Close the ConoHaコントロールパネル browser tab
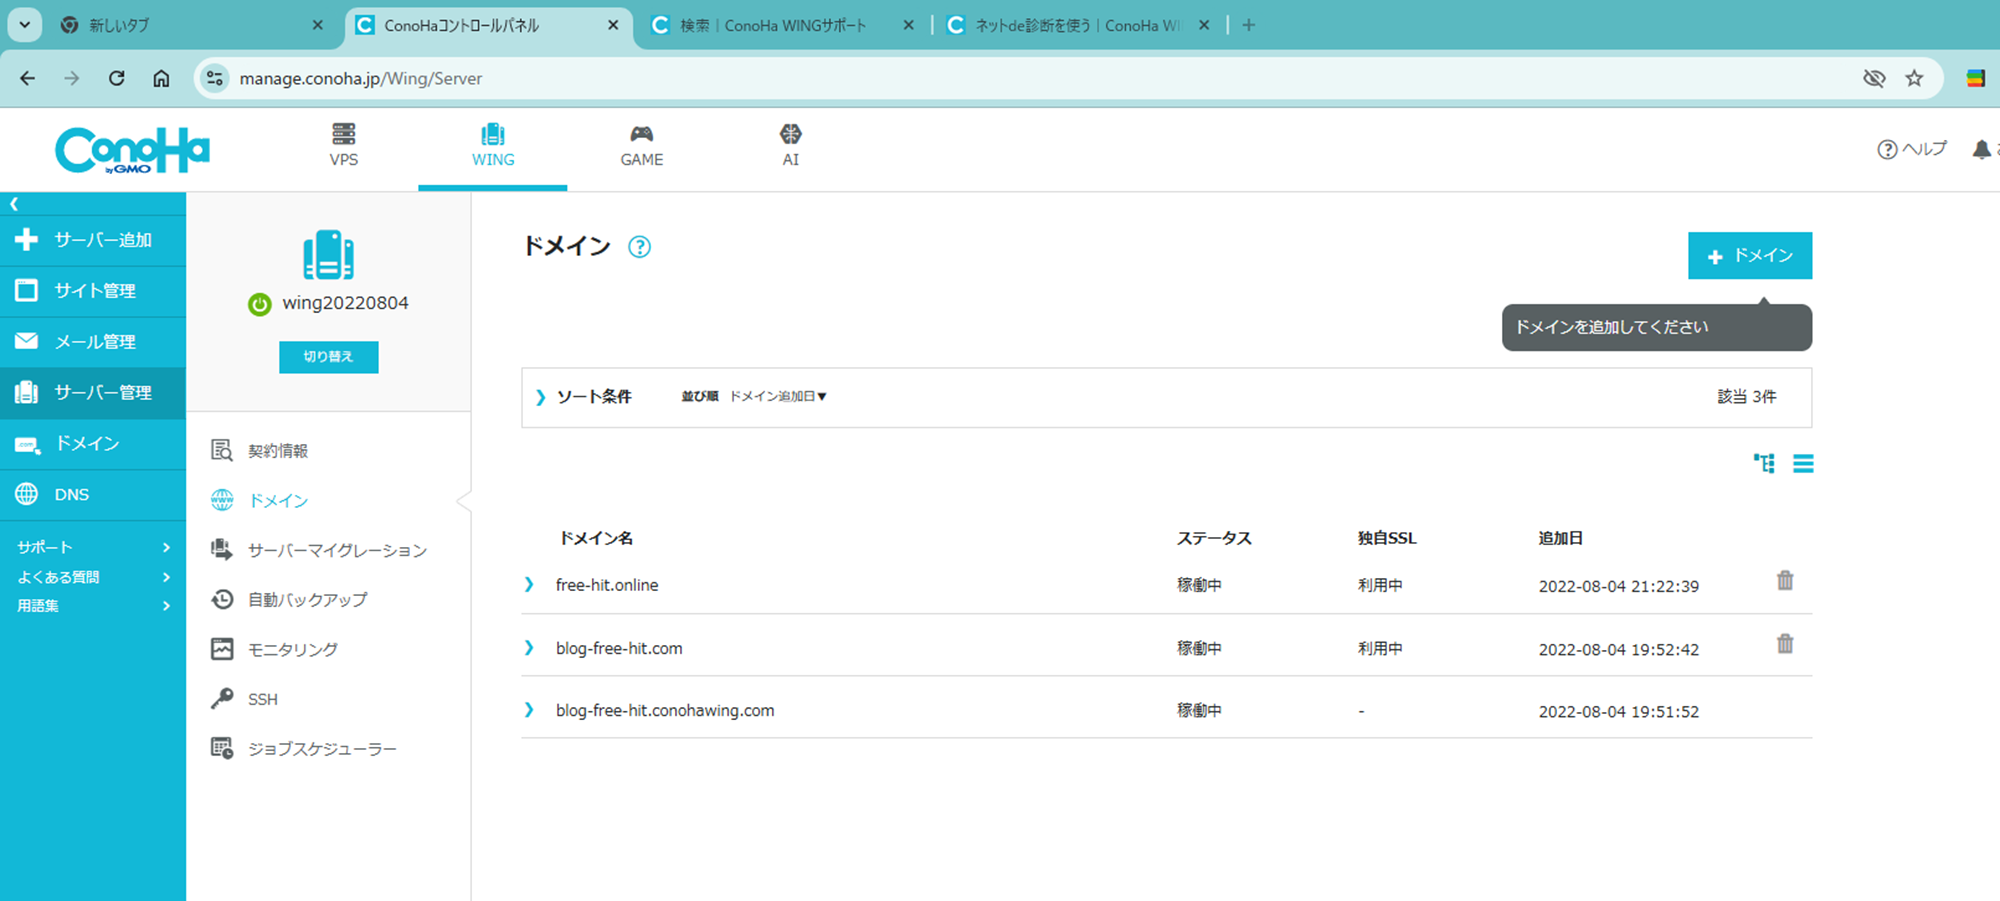This screenshot has width=2000, height=901. coord(613,25)
